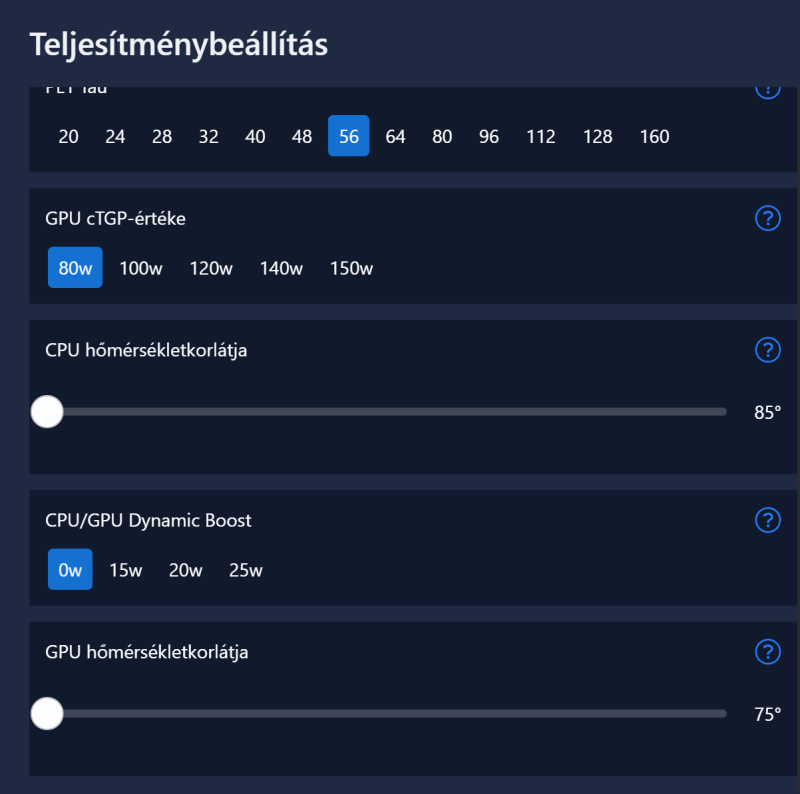Click the CPU temperature limit slider handle
The image size is (800, 794).
coord(47,411)
